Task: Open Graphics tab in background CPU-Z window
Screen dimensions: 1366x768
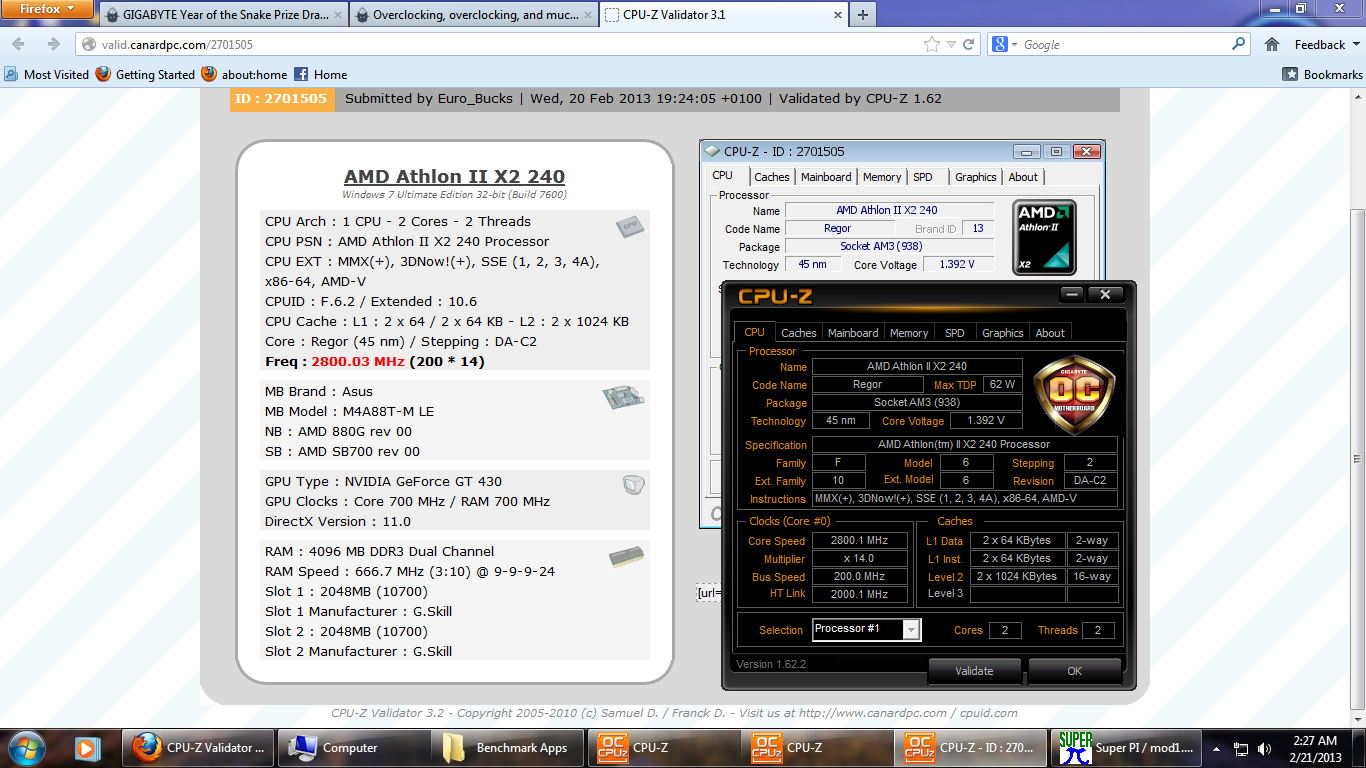Action: click(x=975, y=177)
